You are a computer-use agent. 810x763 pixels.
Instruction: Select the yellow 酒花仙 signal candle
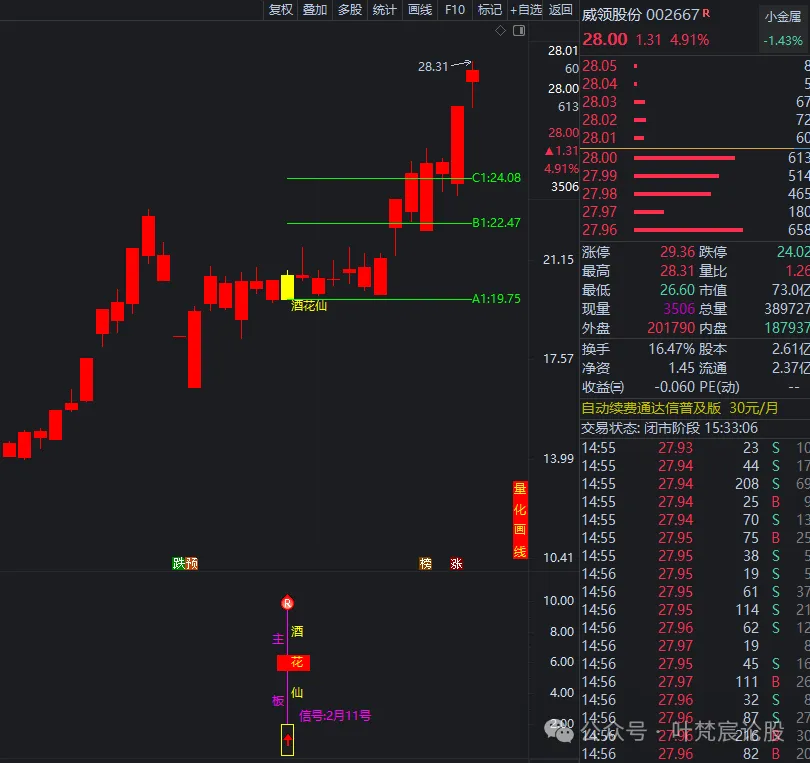tap(287, 287)
